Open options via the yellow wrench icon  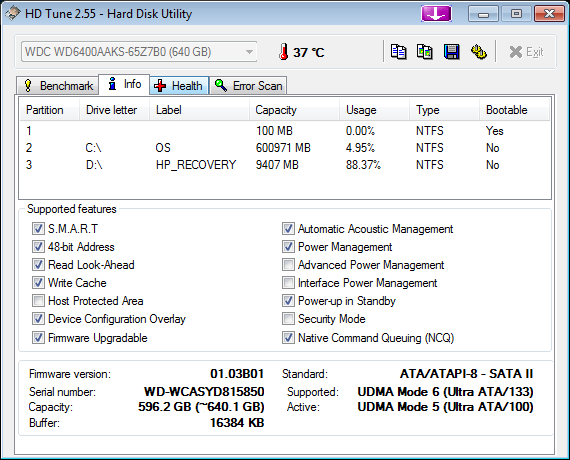pos(478,52)
